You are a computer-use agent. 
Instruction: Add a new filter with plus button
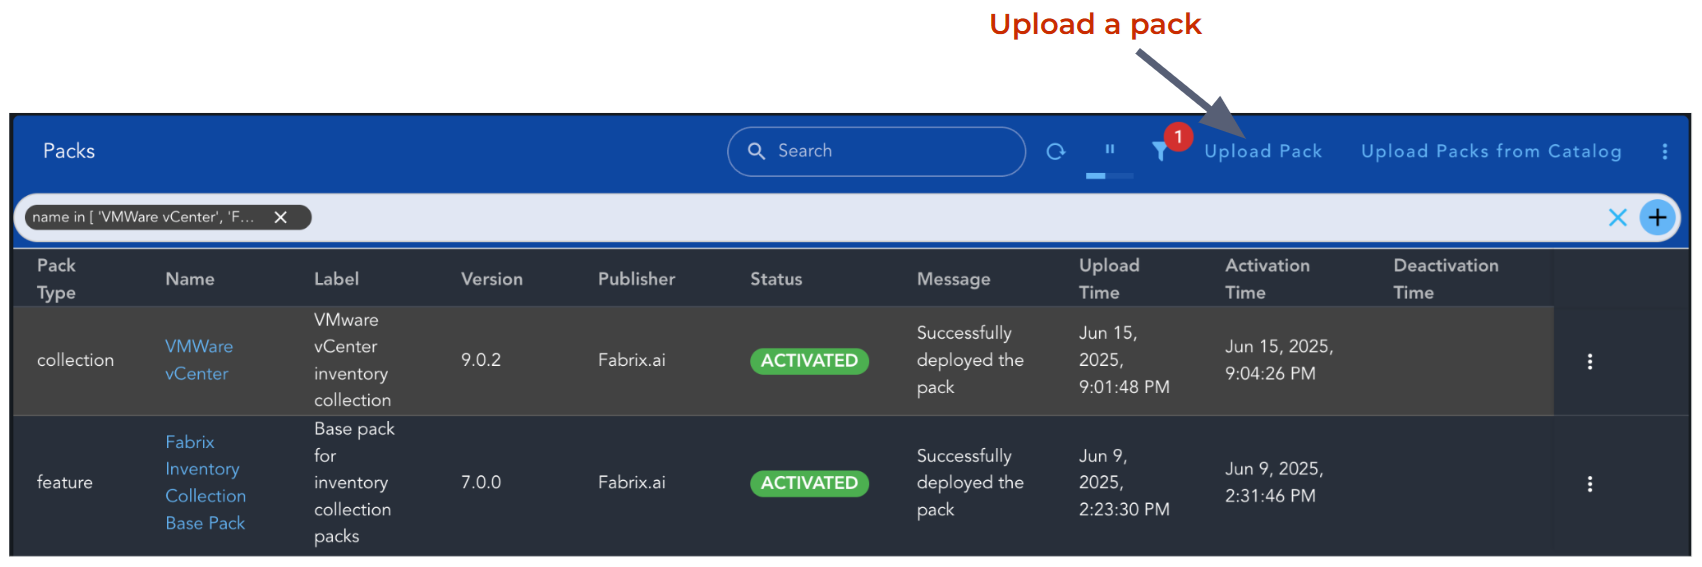click(1657, 218)
